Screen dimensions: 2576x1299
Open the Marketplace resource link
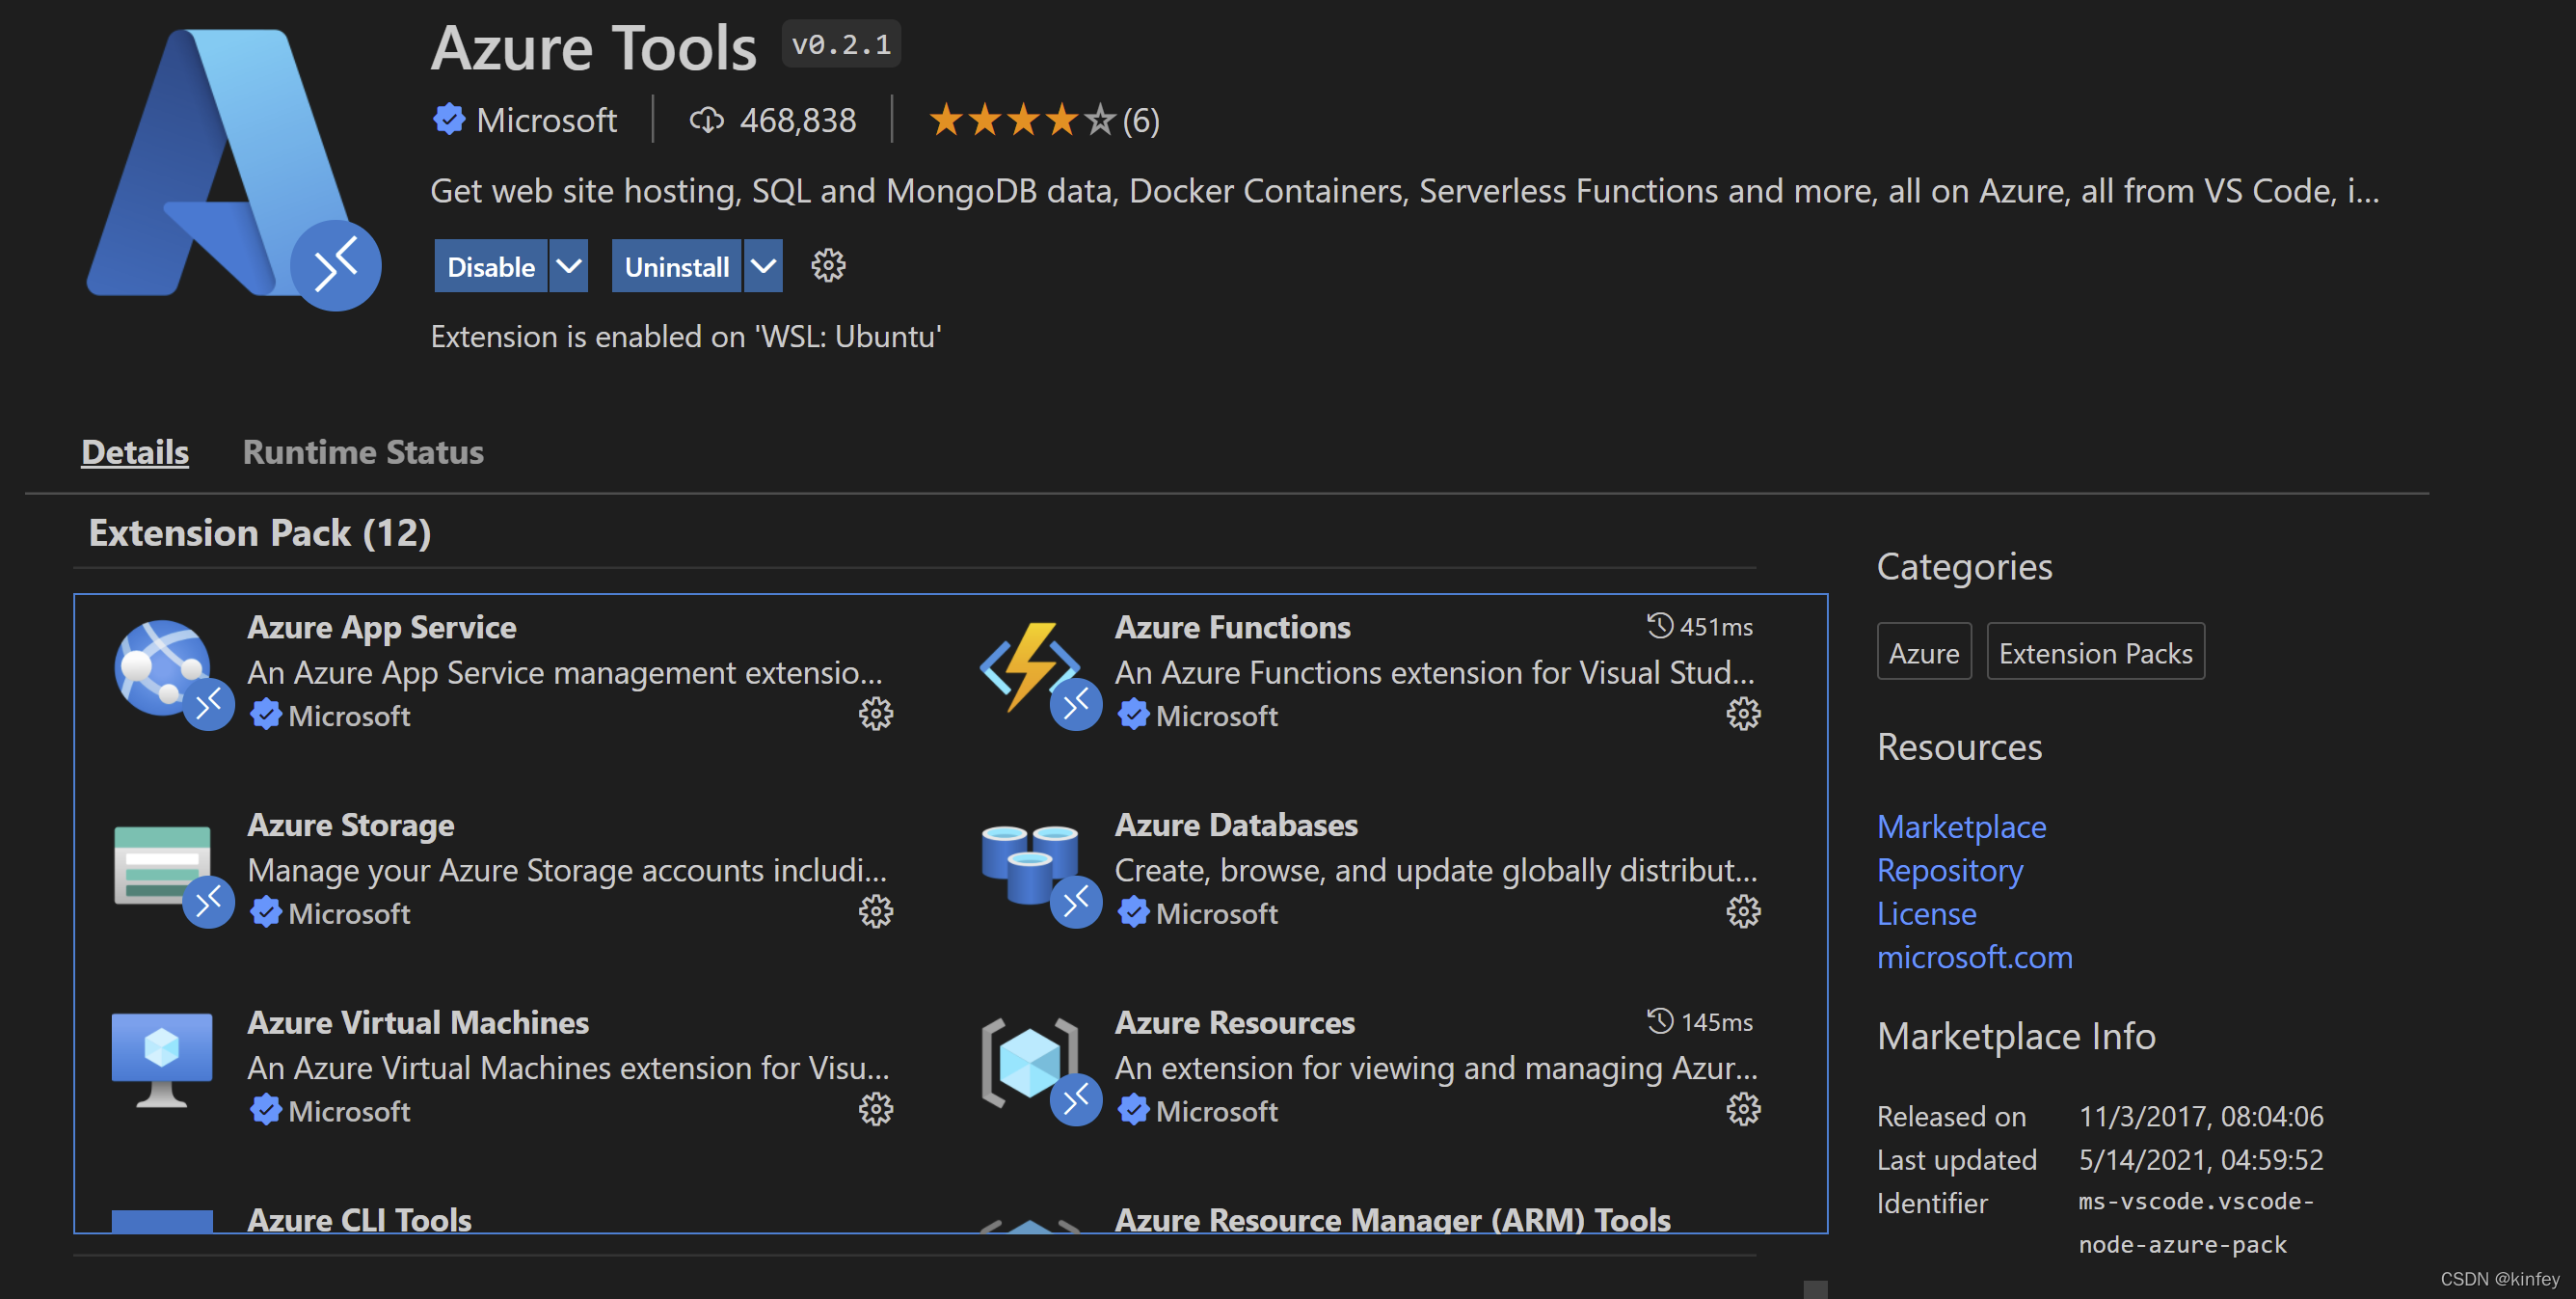1960,827
